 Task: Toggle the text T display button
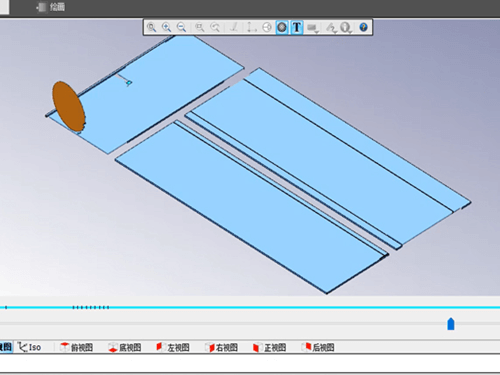coord(297,27)
